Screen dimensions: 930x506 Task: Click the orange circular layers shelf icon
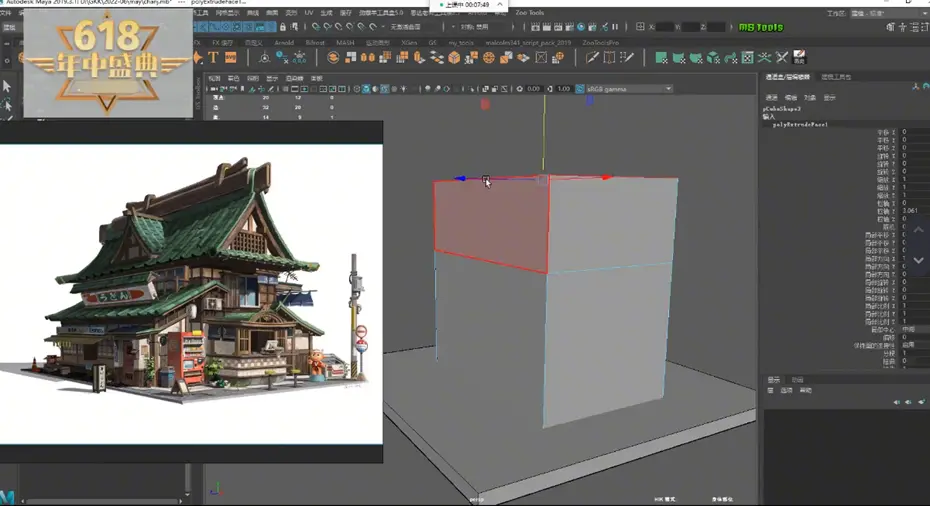point(333,57)
